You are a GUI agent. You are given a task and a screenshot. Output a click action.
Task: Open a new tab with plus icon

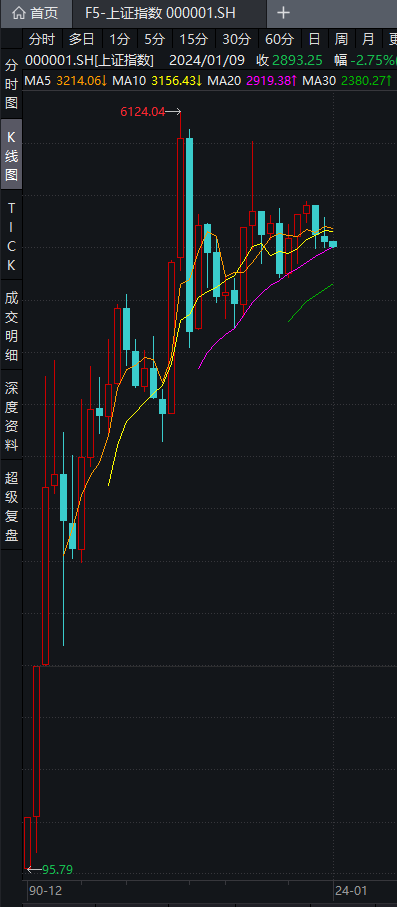[x=283, y=13]
